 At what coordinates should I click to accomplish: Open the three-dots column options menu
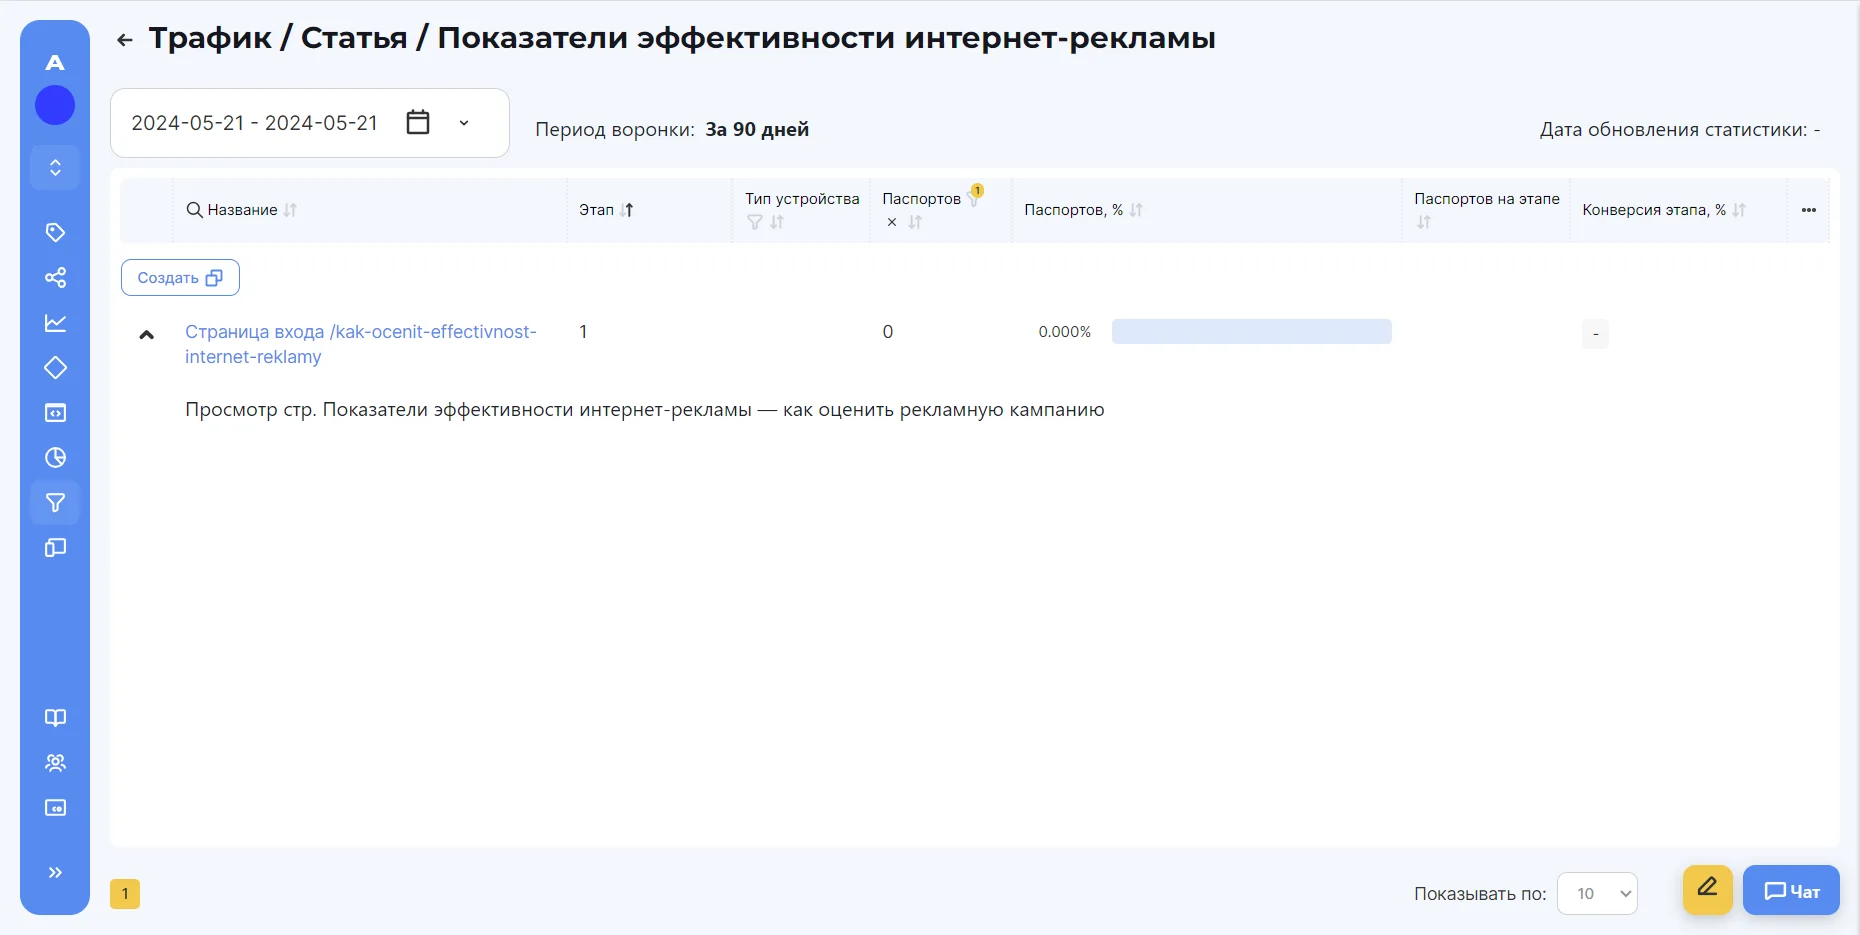tap(1808, 210)
